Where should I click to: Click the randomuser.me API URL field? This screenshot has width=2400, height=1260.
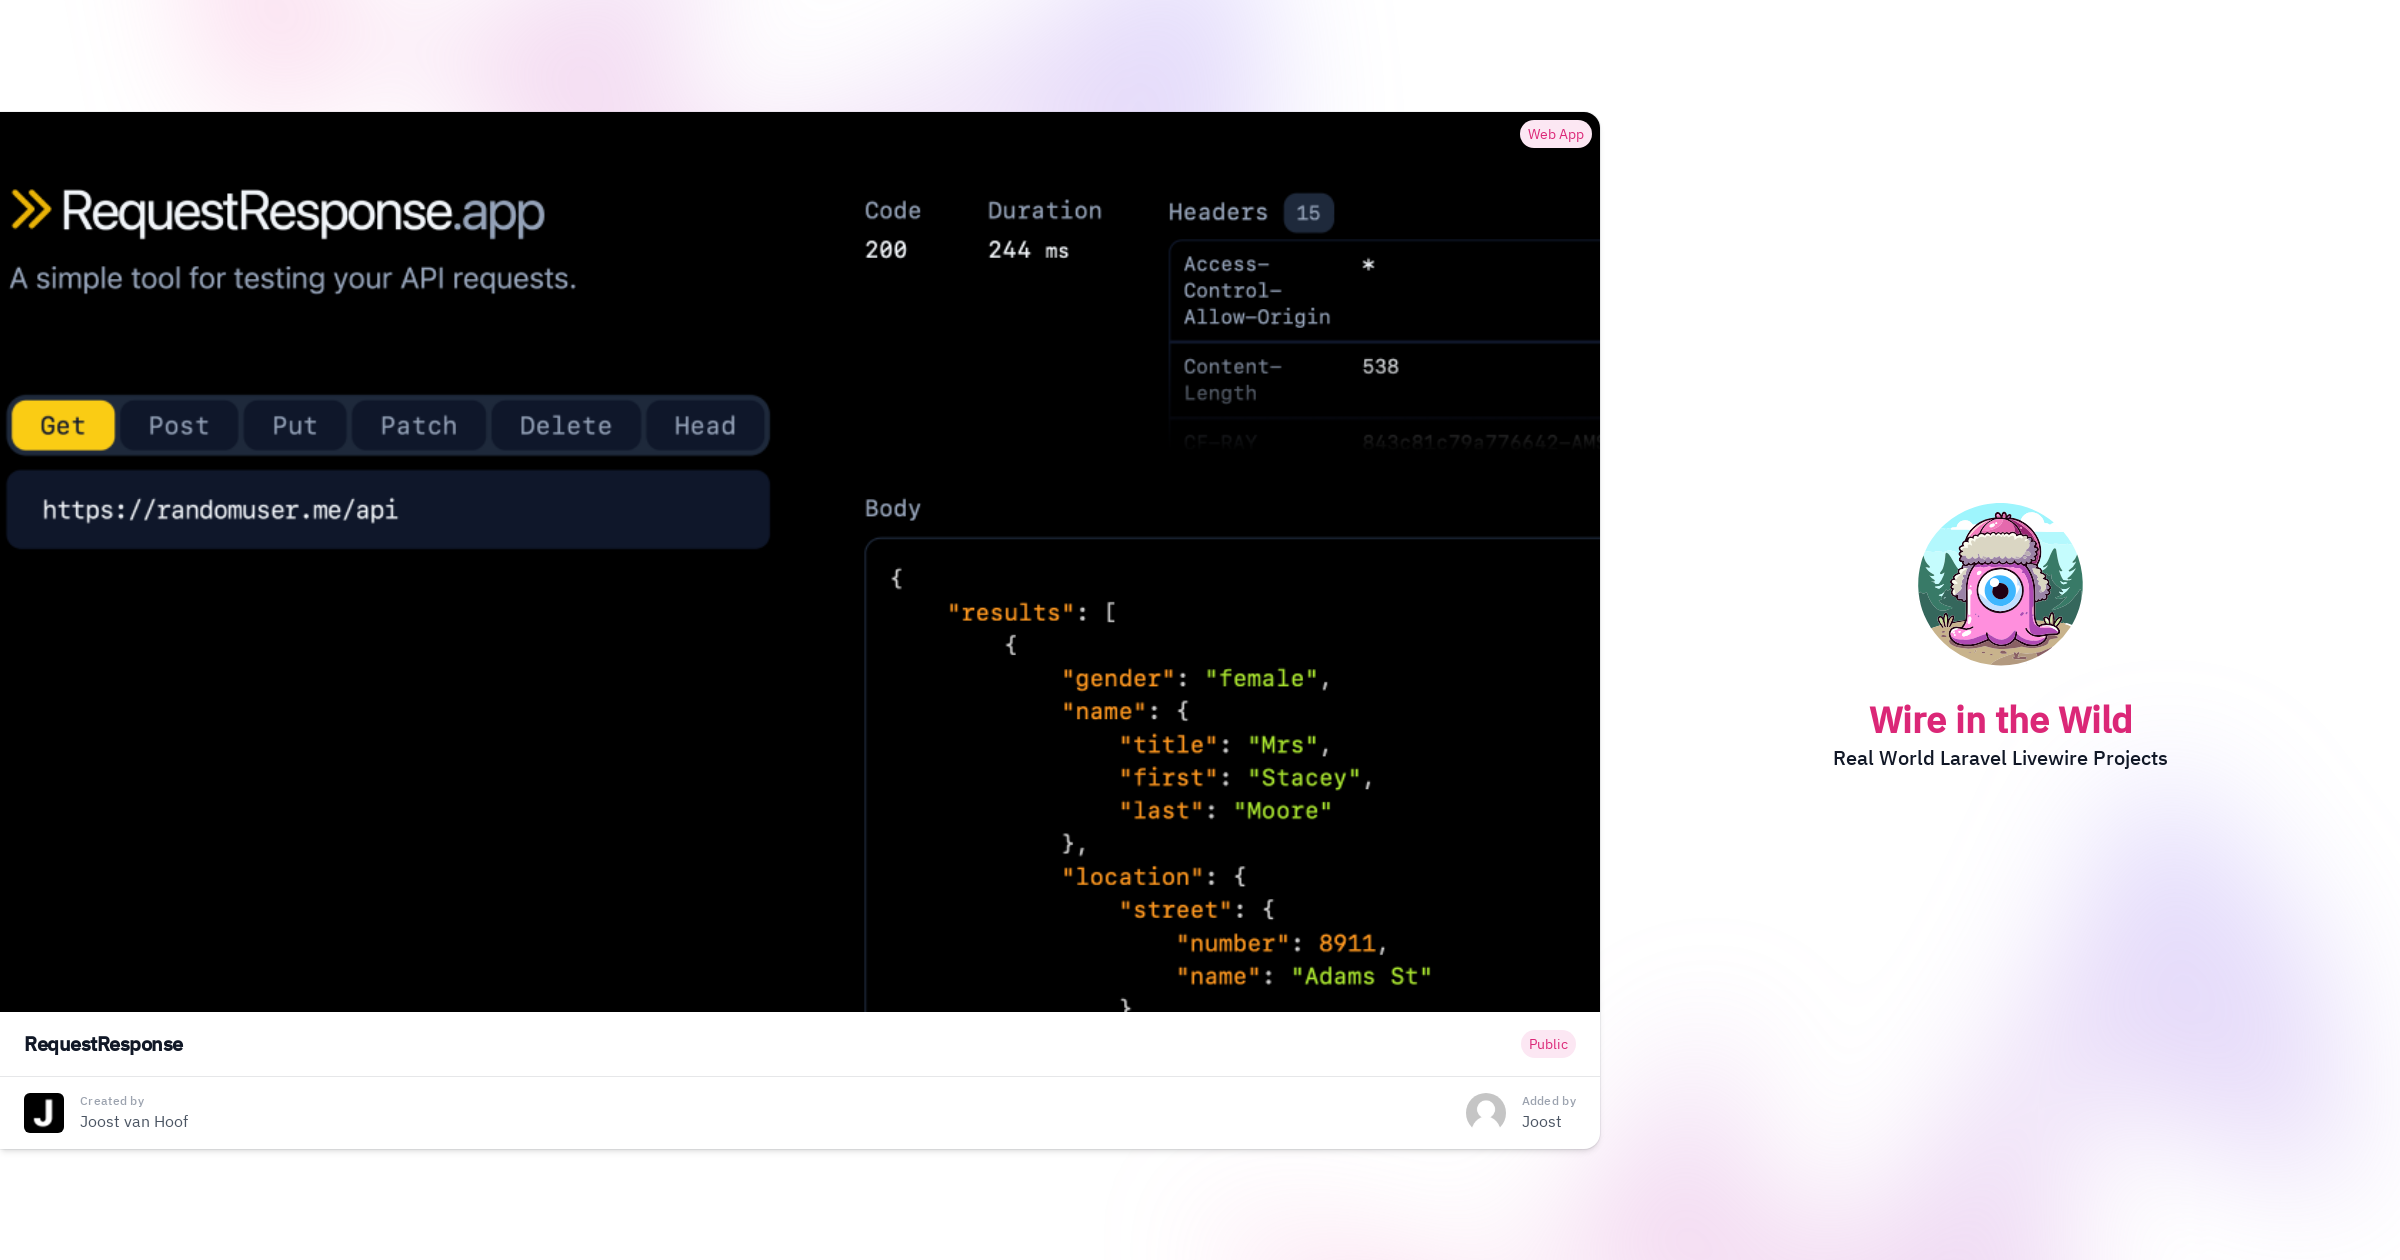[x=388, y=510]
